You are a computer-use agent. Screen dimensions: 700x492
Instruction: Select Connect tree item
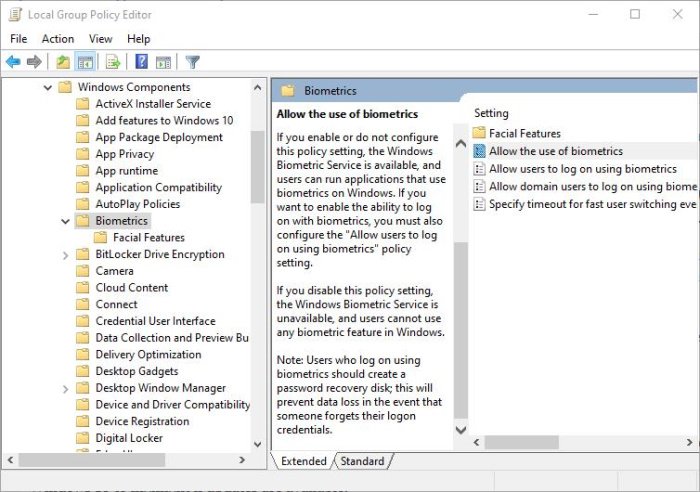point(117,304)
